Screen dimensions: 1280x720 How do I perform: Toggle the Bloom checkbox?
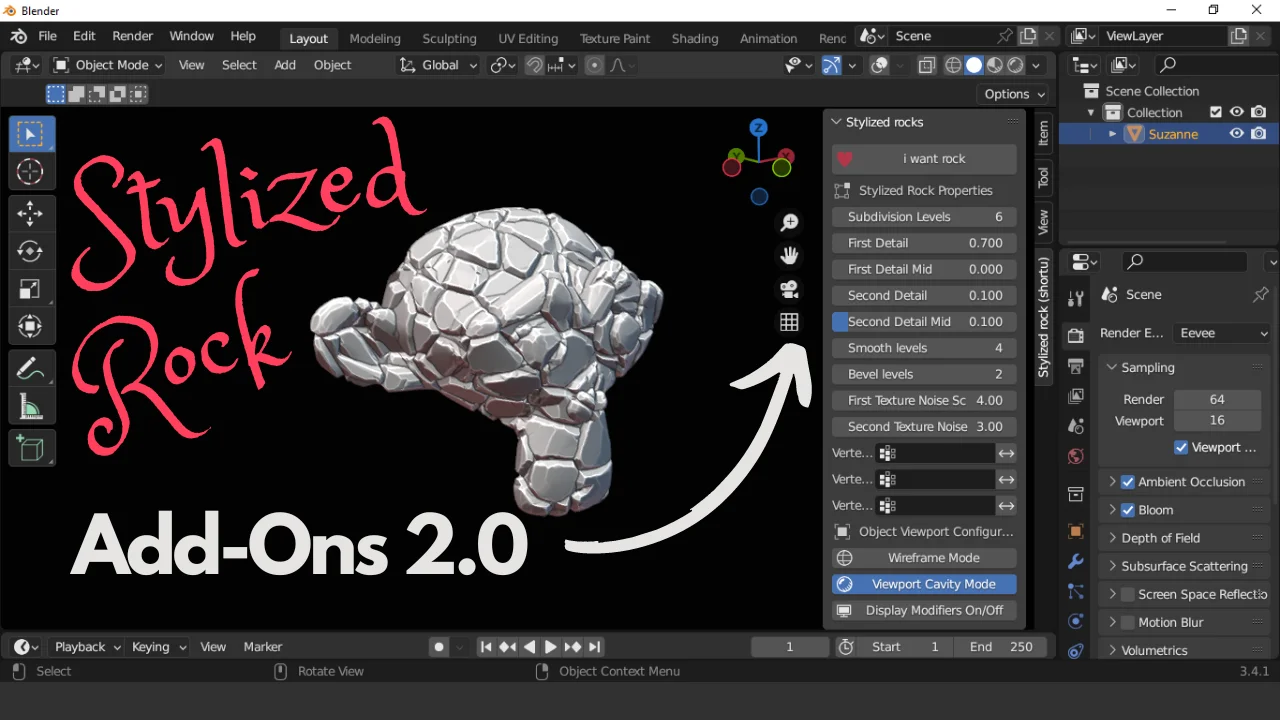pyautogui.click(x=1128, y=510)
